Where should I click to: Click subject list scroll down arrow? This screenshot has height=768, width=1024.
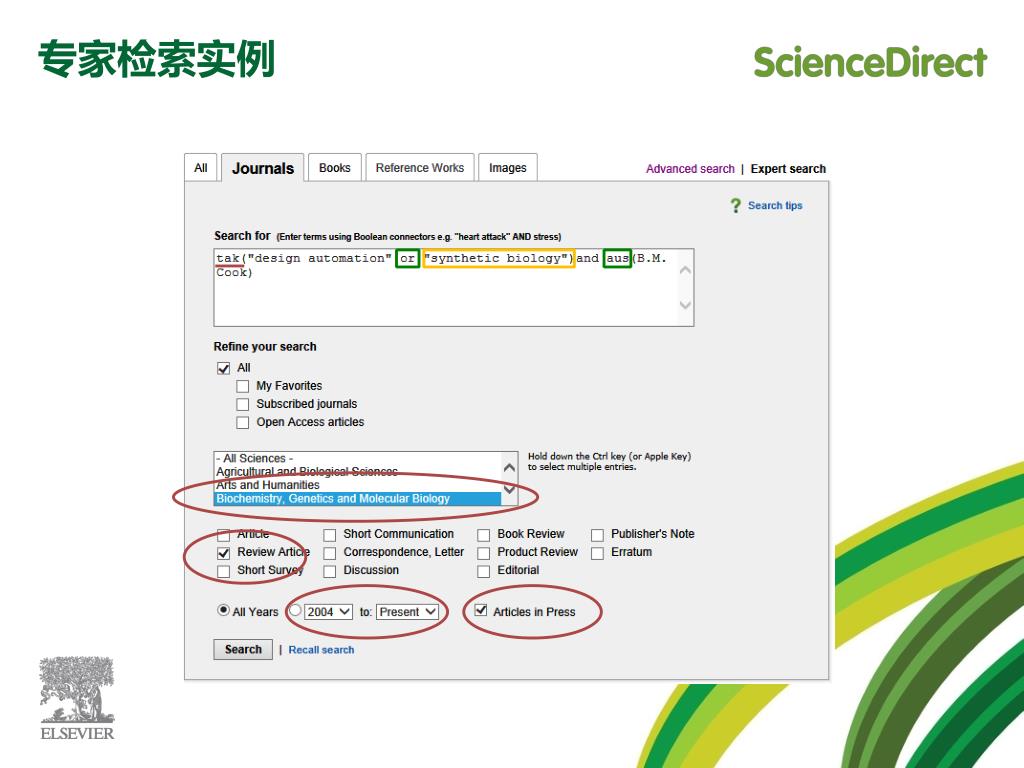pyautogui.click(x=509, y=489)
